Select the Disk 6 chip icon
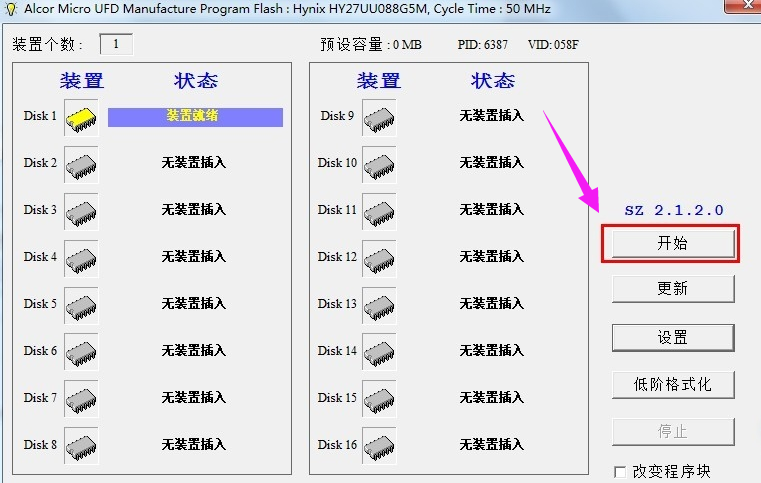This screenshot has width=761, height=483. click(x=81, y=352)
